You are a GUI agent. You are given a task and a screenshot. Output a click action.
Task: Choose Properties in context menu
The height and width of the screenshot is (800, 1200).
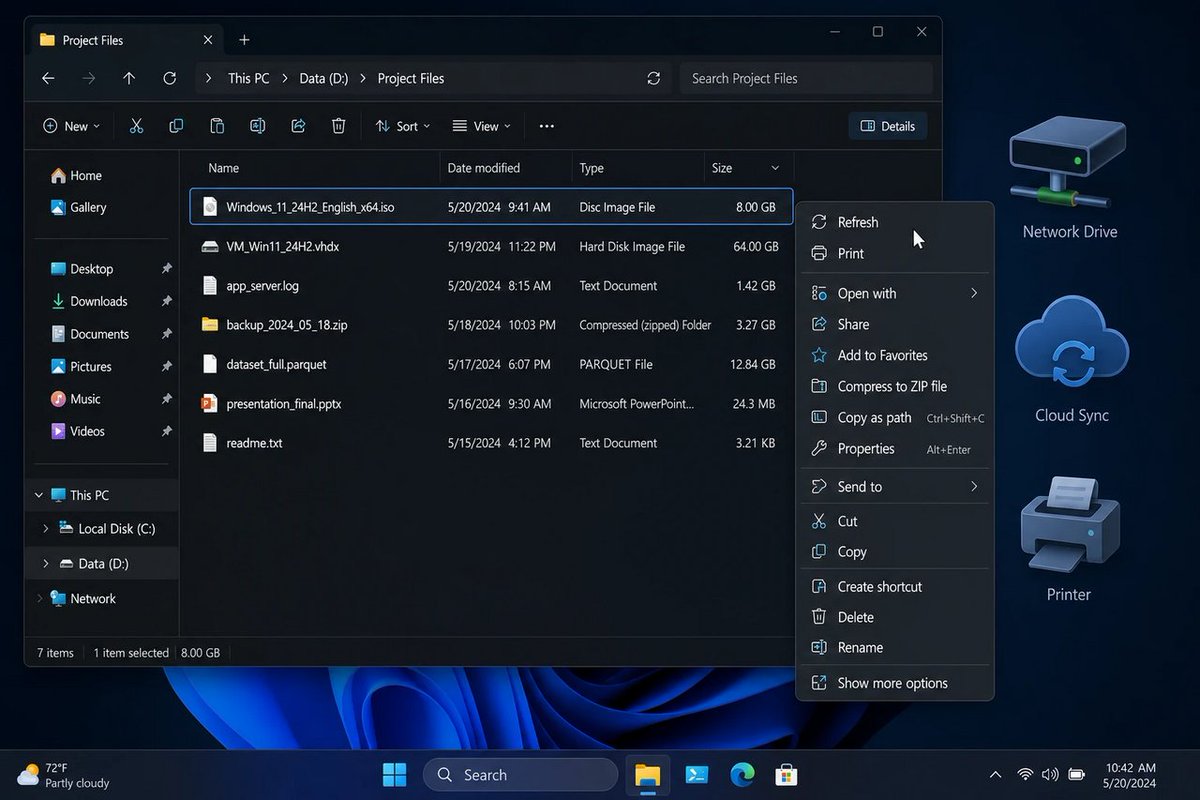click(895, 449)
